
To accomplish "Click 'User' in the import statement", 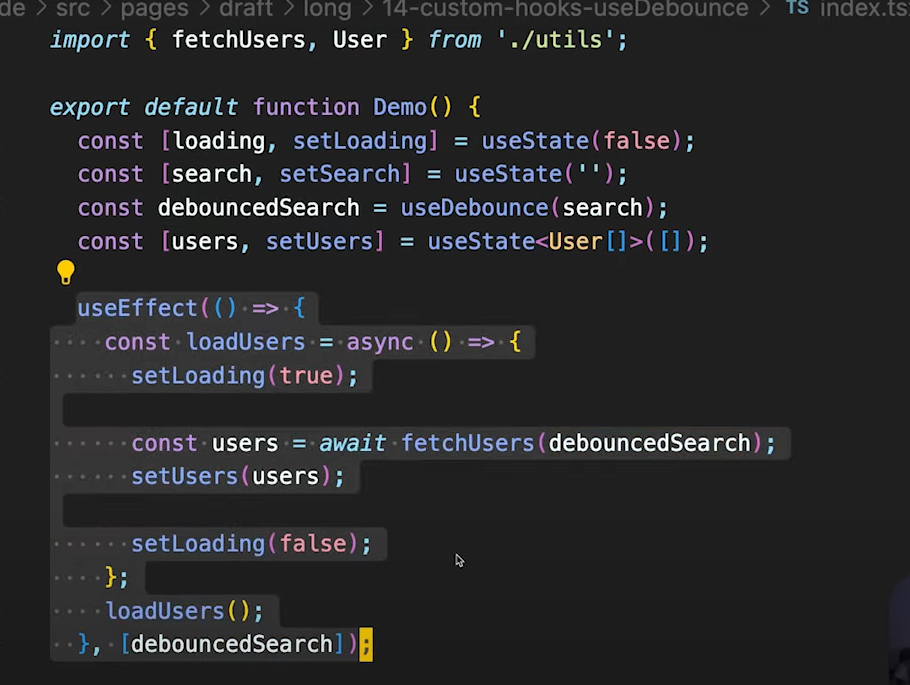I will pyautogui.click(x=359, y=40).
